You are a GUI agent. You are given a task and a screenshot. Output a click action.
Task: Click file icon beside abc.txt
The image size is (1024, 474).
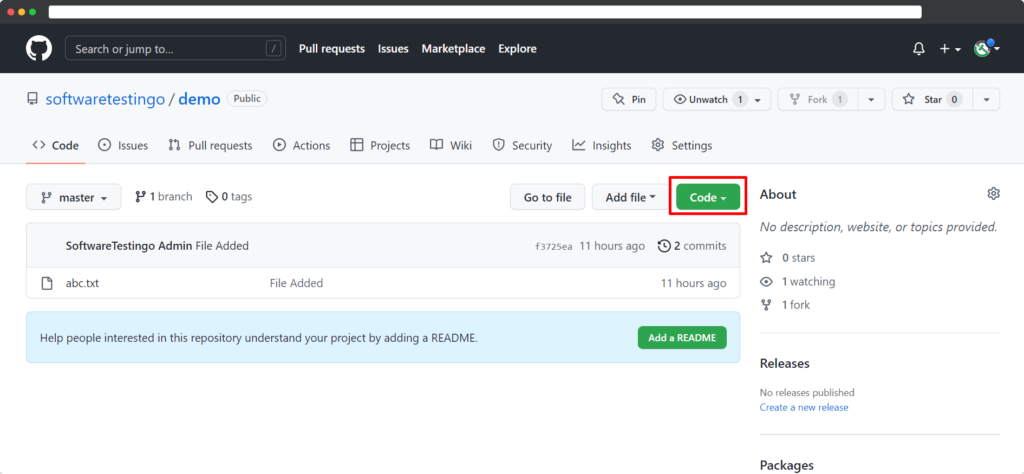click(46, 283)
